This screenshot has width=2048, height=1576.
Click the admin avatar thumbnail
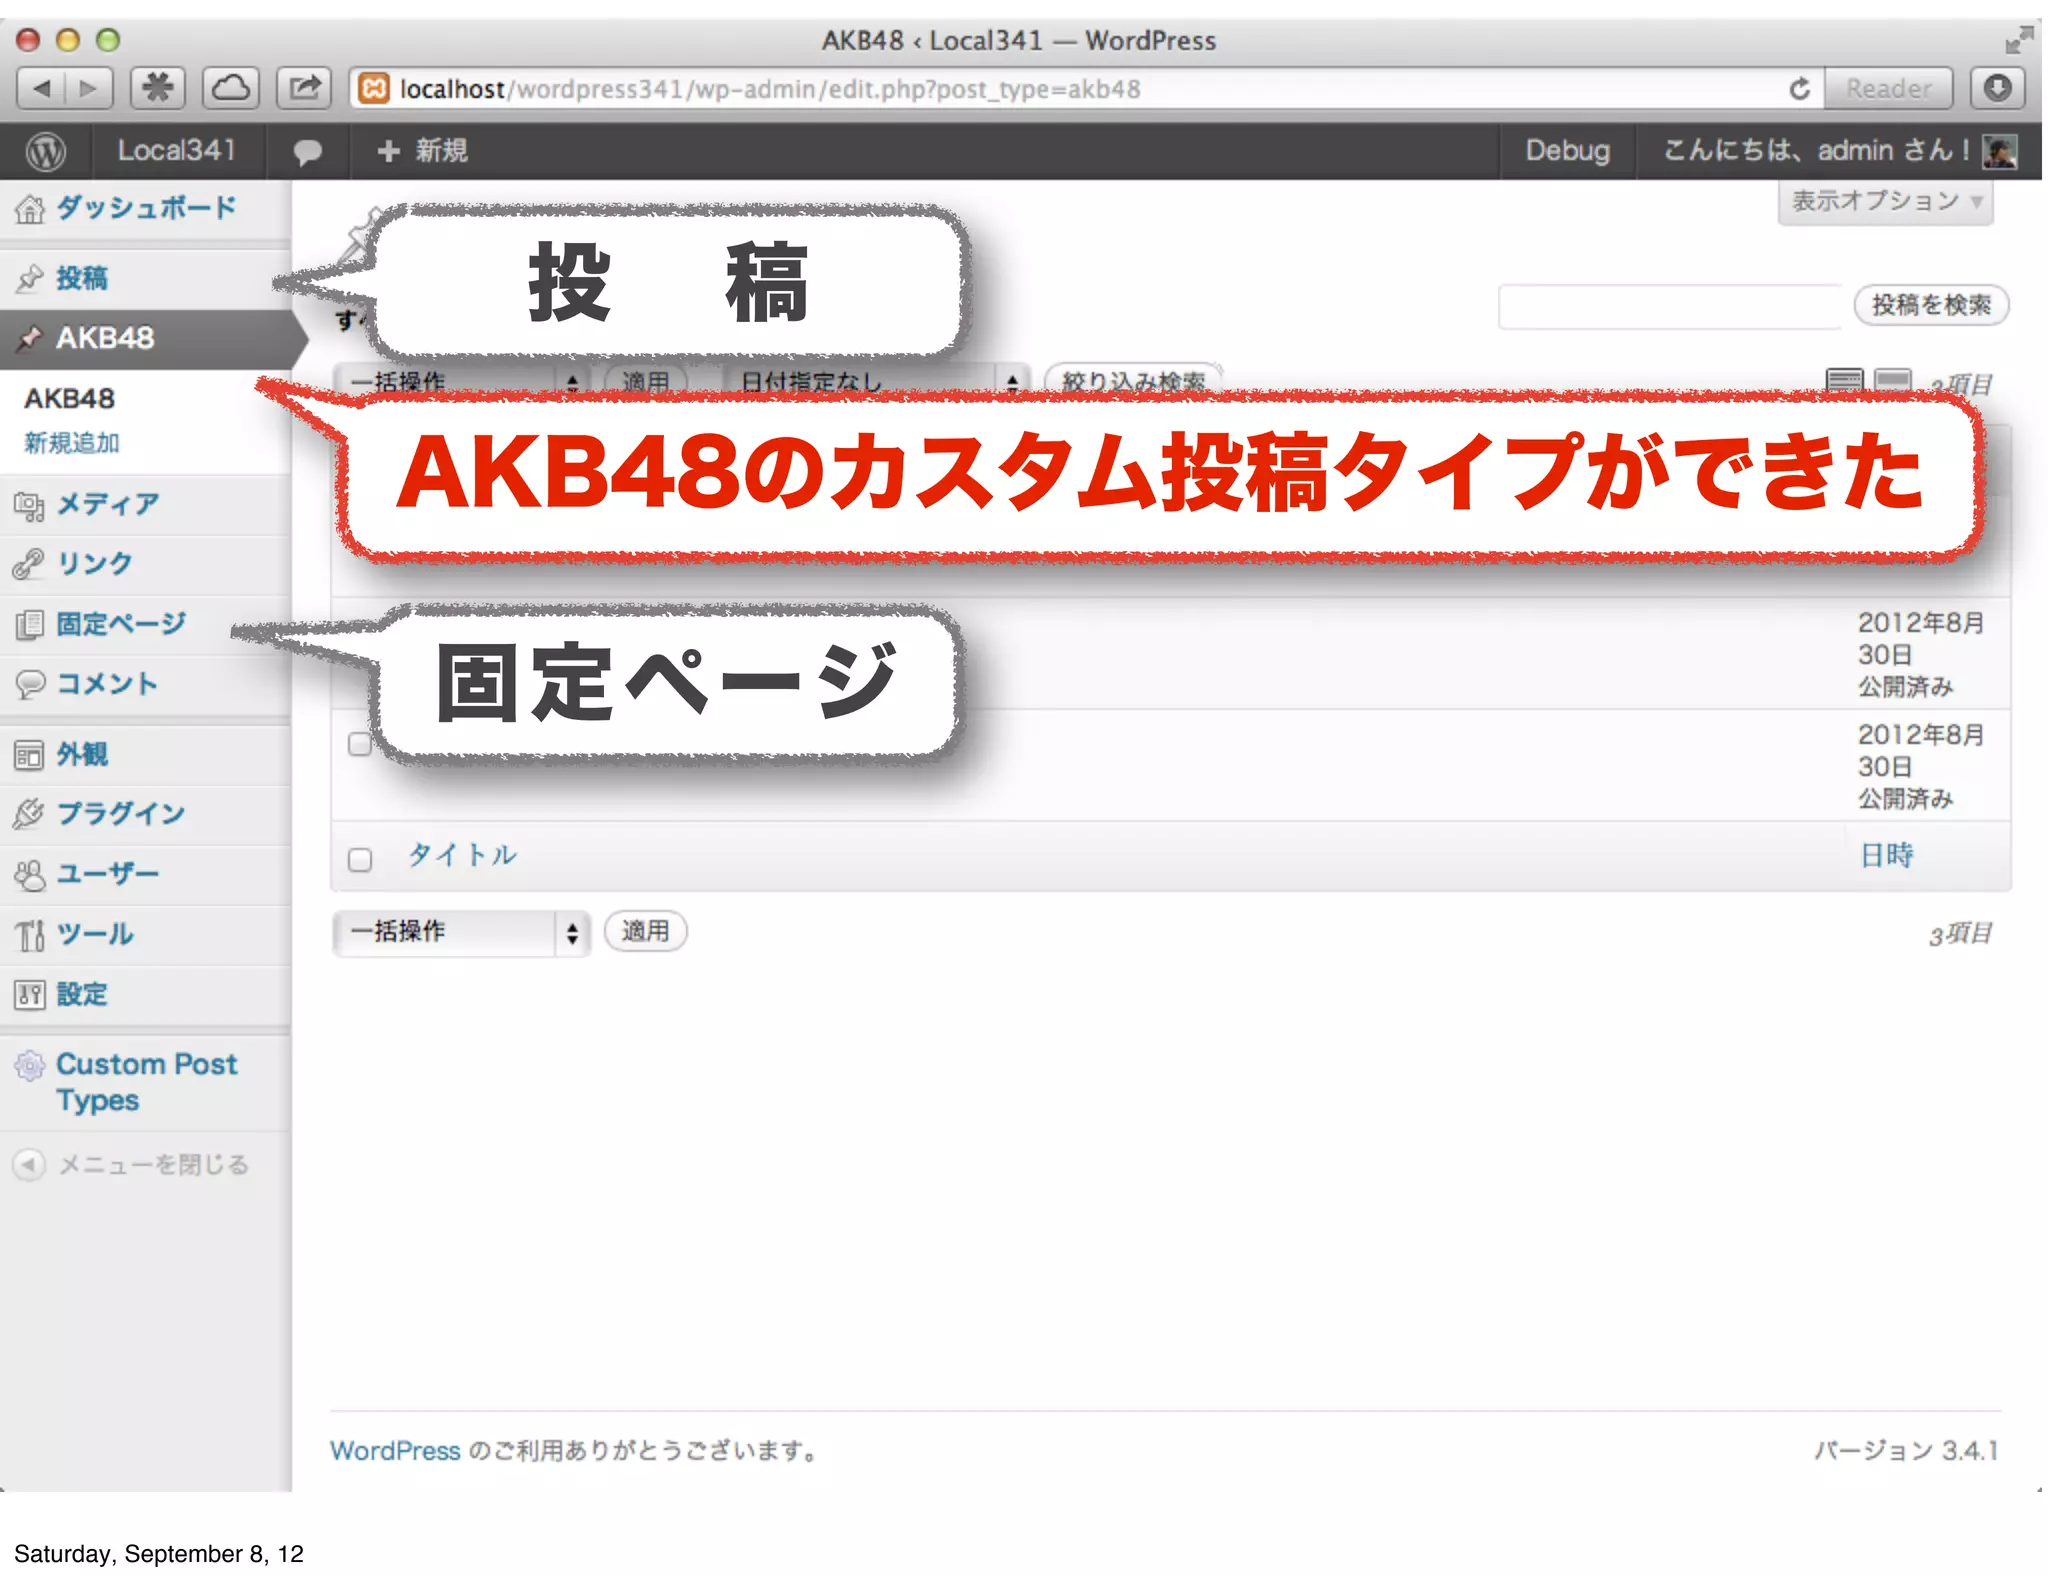tap(1999, 151)
